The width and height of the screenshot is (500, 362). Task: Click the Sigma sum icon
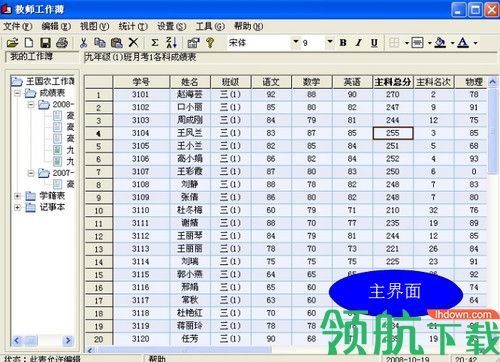point(155,43)
